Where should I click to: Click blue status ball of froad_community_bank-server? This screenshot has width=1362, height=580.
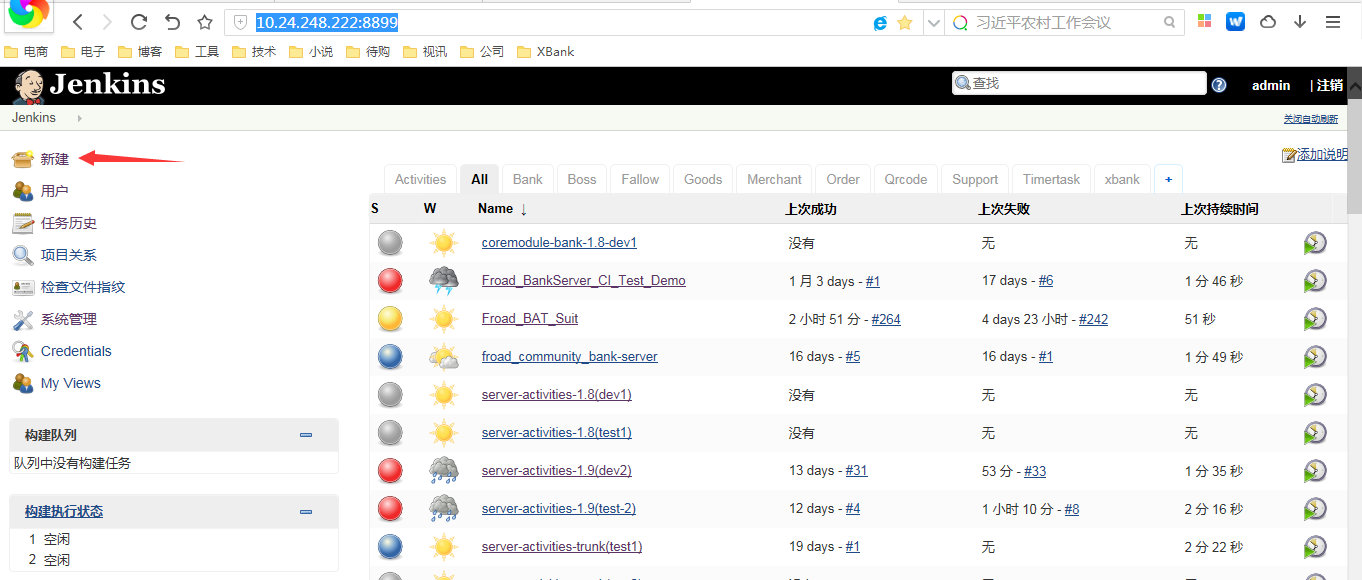tap(390, 357)
